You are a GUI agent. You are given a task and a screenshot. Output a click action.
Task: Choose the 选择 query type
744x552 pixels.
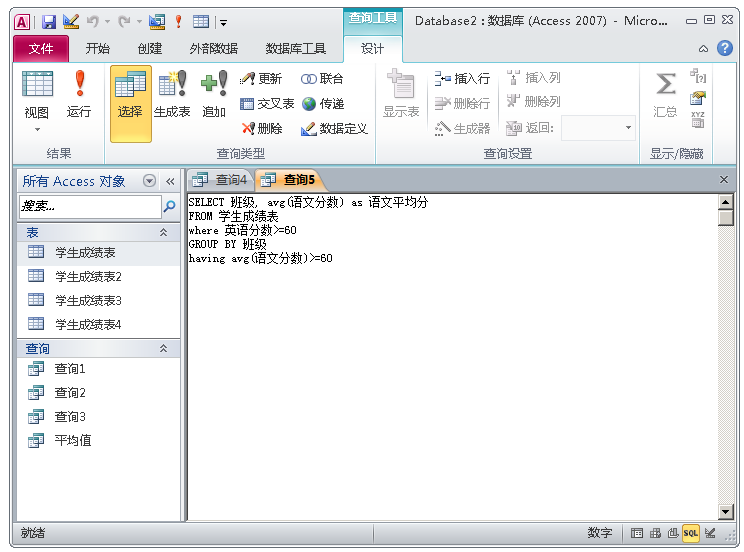pyautogui.click(x=130, y=103)
